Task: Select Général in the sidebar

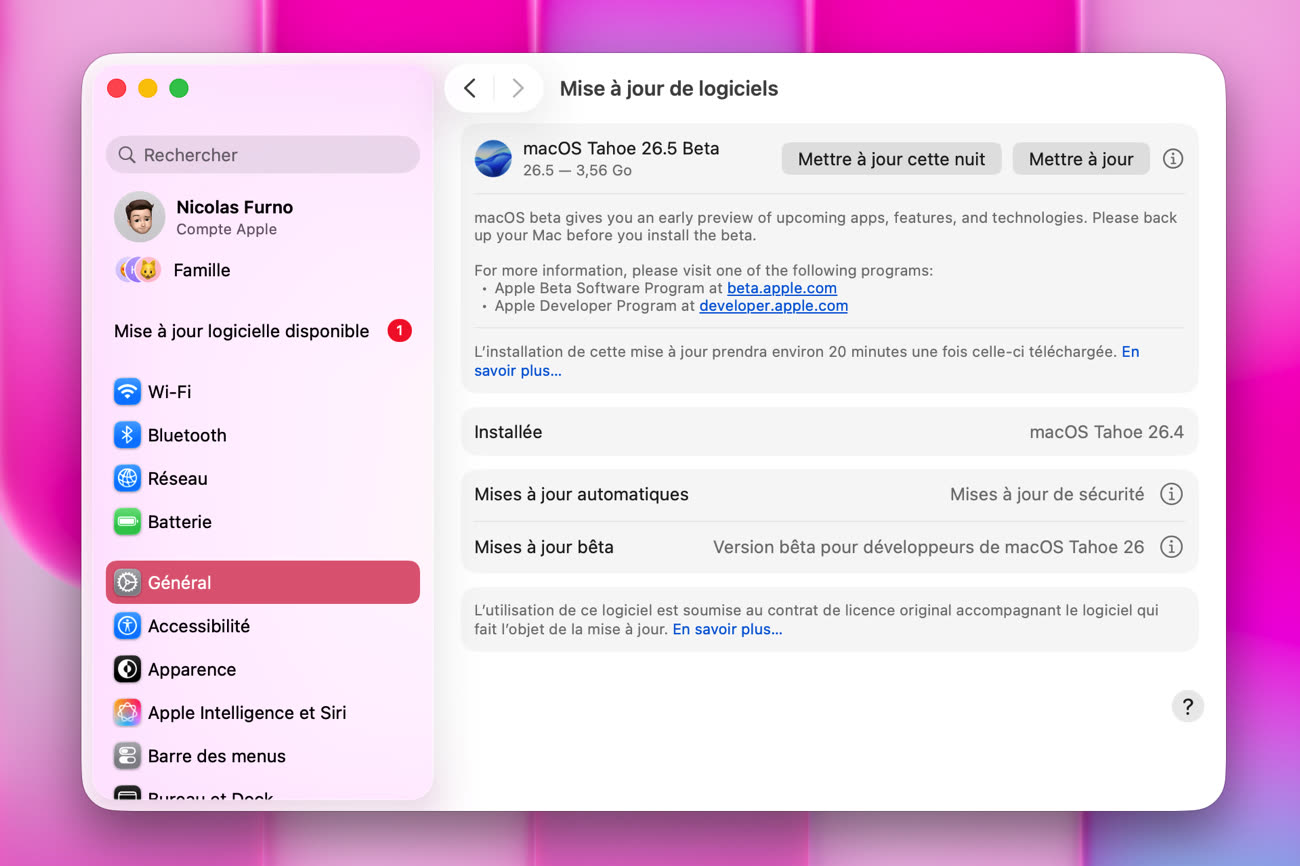Action: 262,582
